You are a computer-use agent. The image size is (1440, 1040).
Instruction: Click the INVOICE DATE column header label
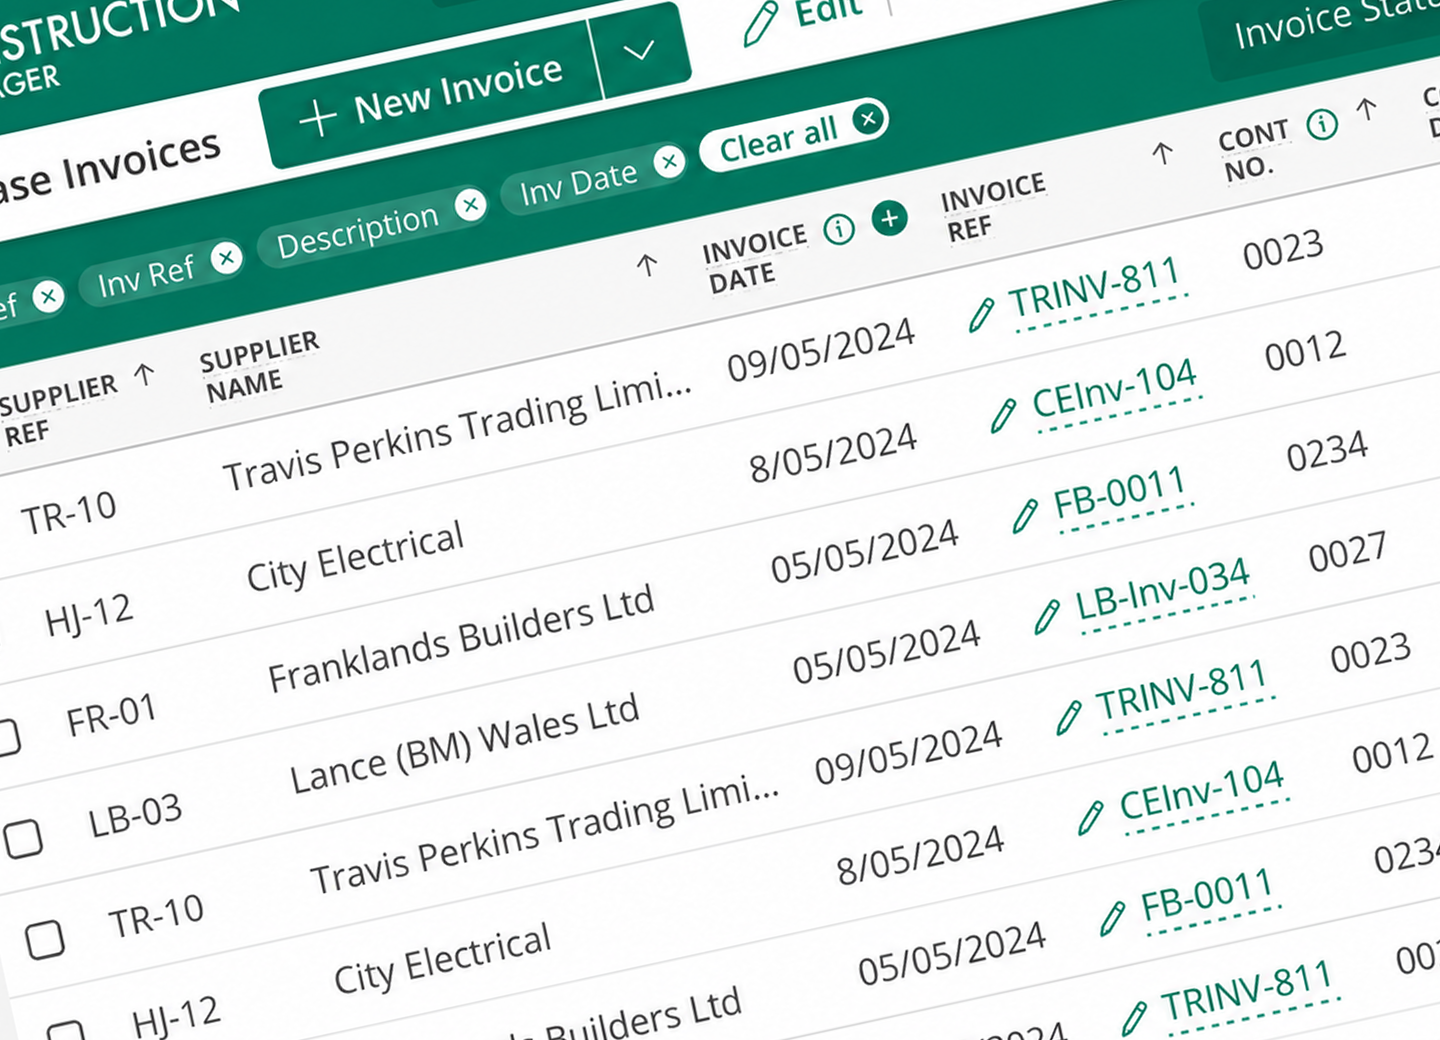click(755, 260)
